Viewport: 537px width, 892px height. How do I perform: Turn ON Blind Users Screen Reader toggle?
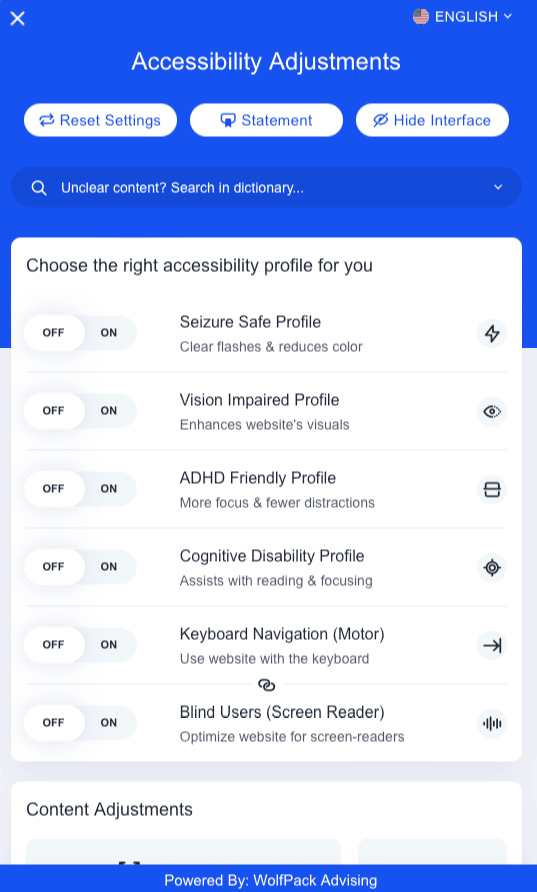tap(109, 722)
